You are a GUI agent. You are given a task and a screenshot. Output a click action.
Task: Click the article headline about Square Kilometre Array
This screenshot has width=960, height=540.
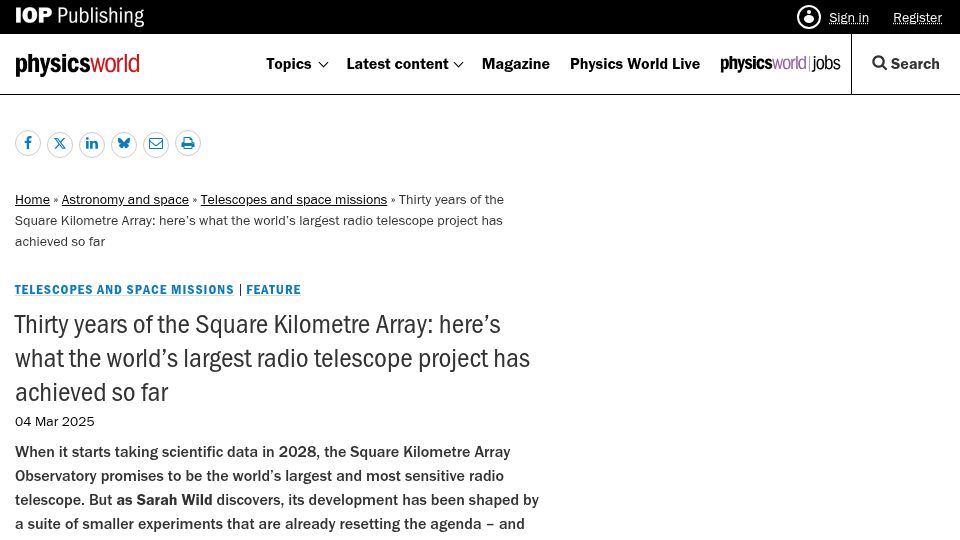(x=272, y=359)
